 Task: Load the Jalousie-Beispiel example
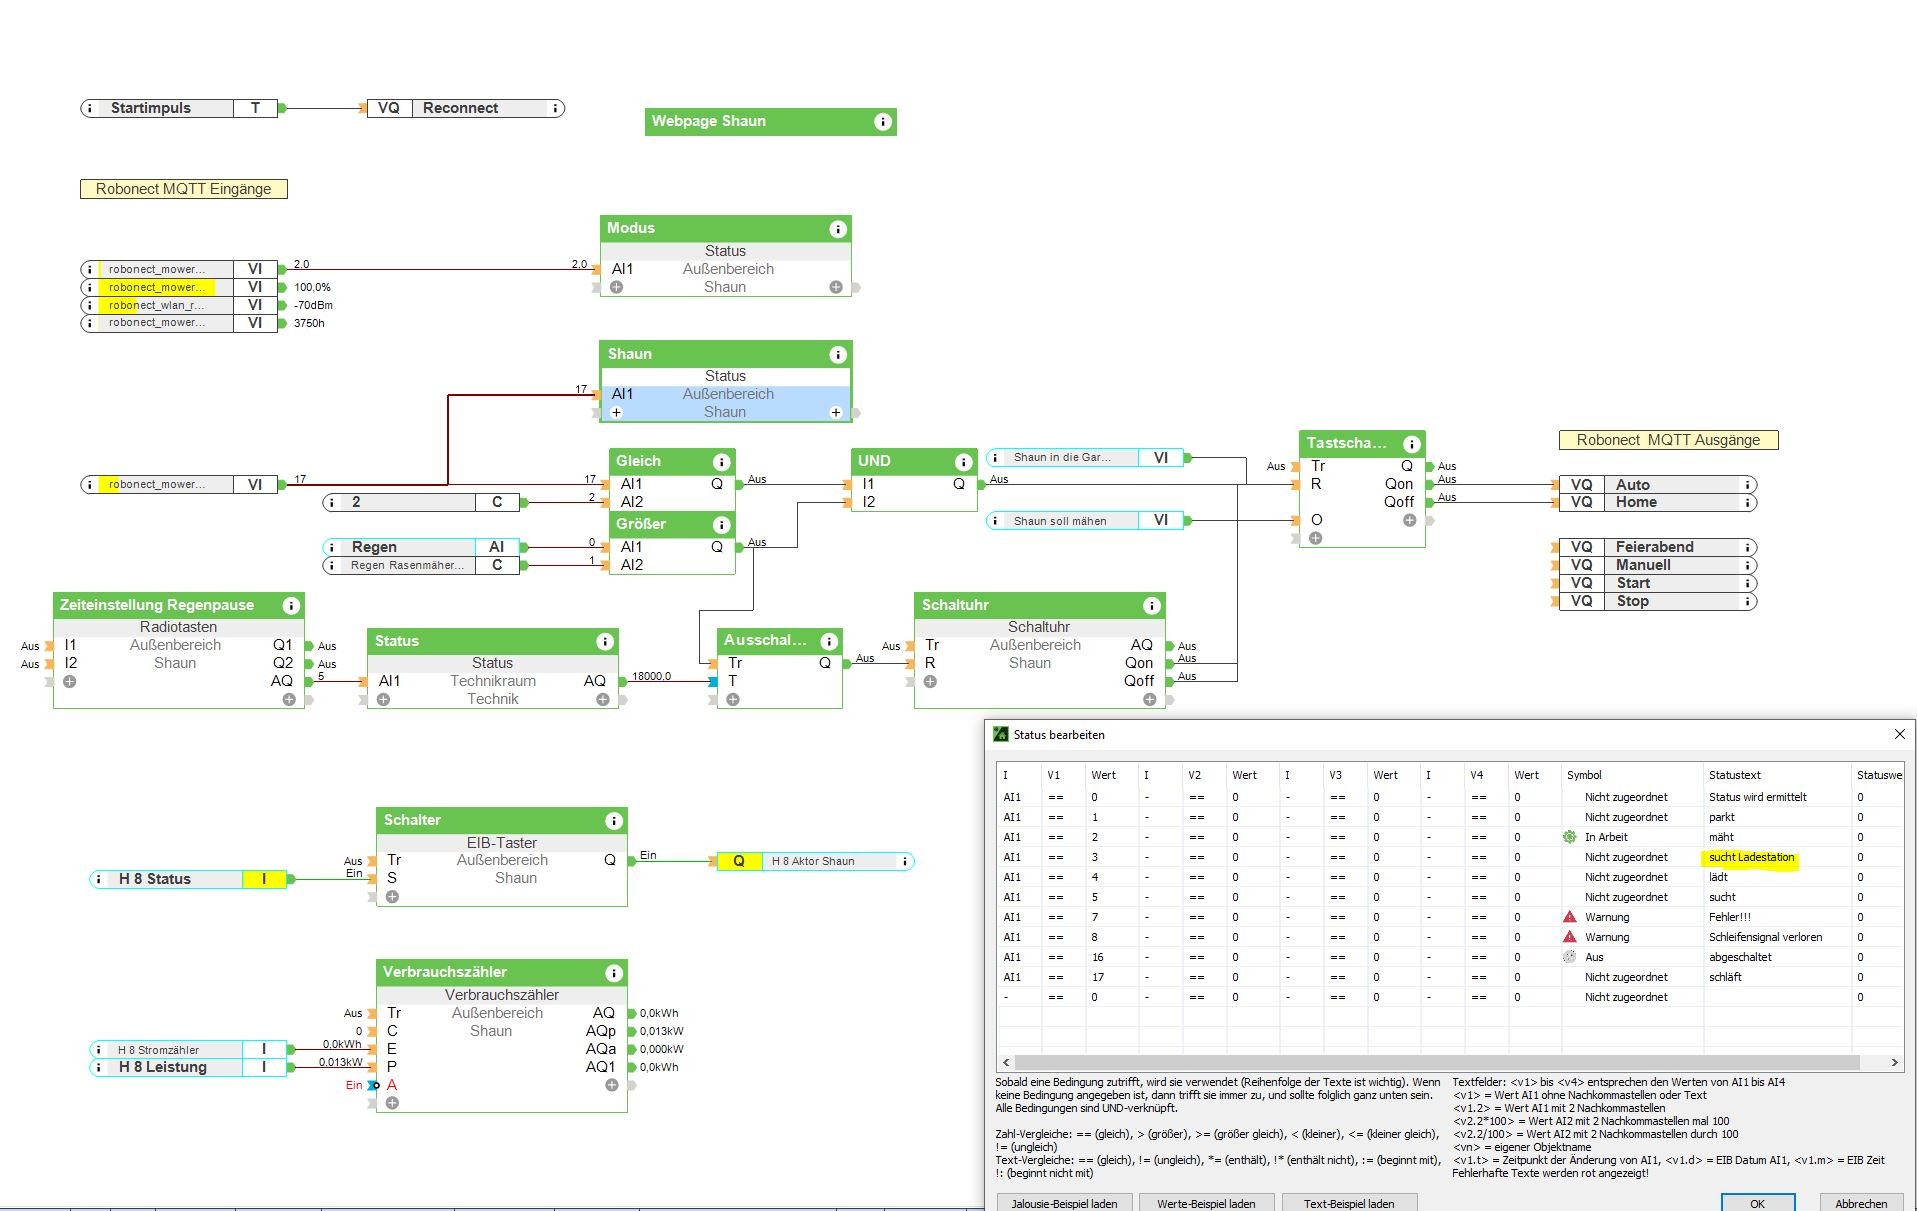click(x=1064, y=1203)
